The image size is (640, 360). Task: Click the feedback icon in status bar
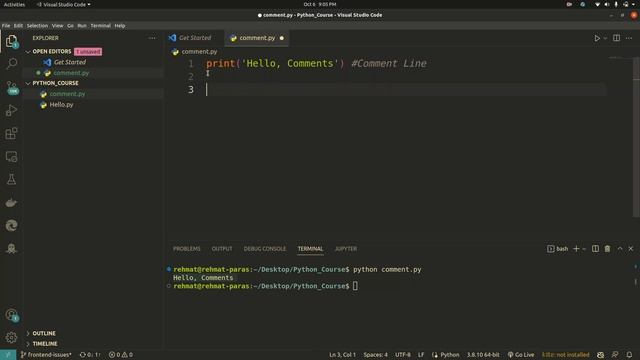click(615, 355)
